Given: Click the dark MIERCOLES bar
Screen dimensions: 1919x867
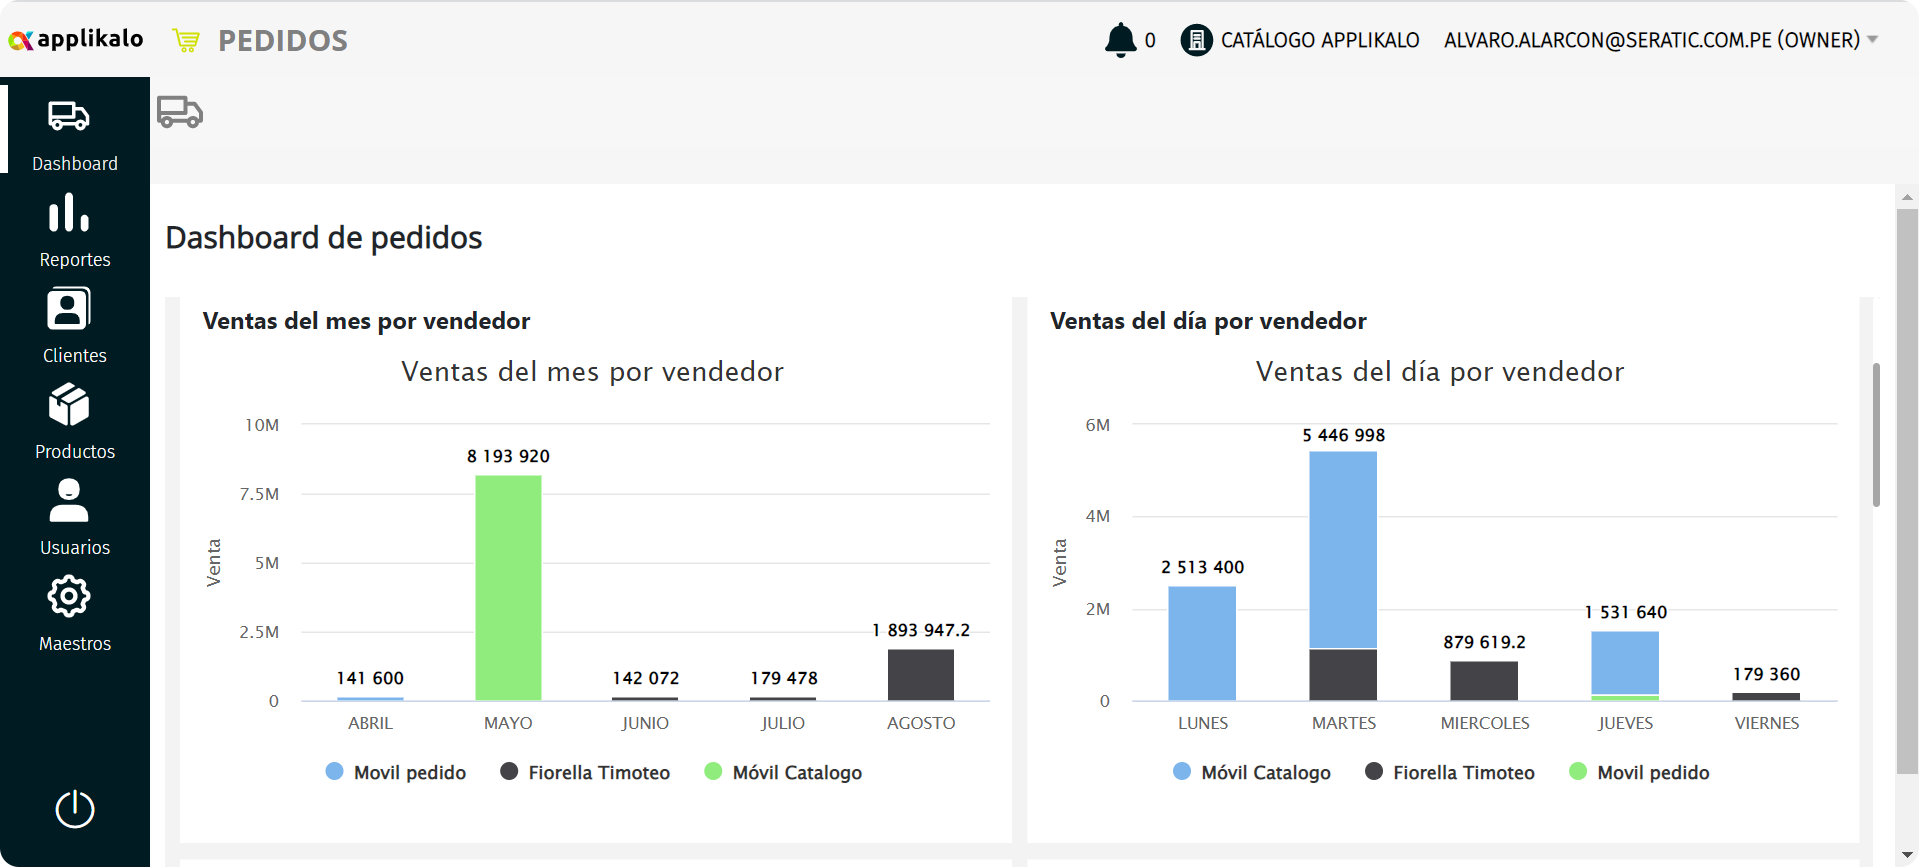Looking at the screenshot, I should pyautogui.click(x=1484, y=681).
